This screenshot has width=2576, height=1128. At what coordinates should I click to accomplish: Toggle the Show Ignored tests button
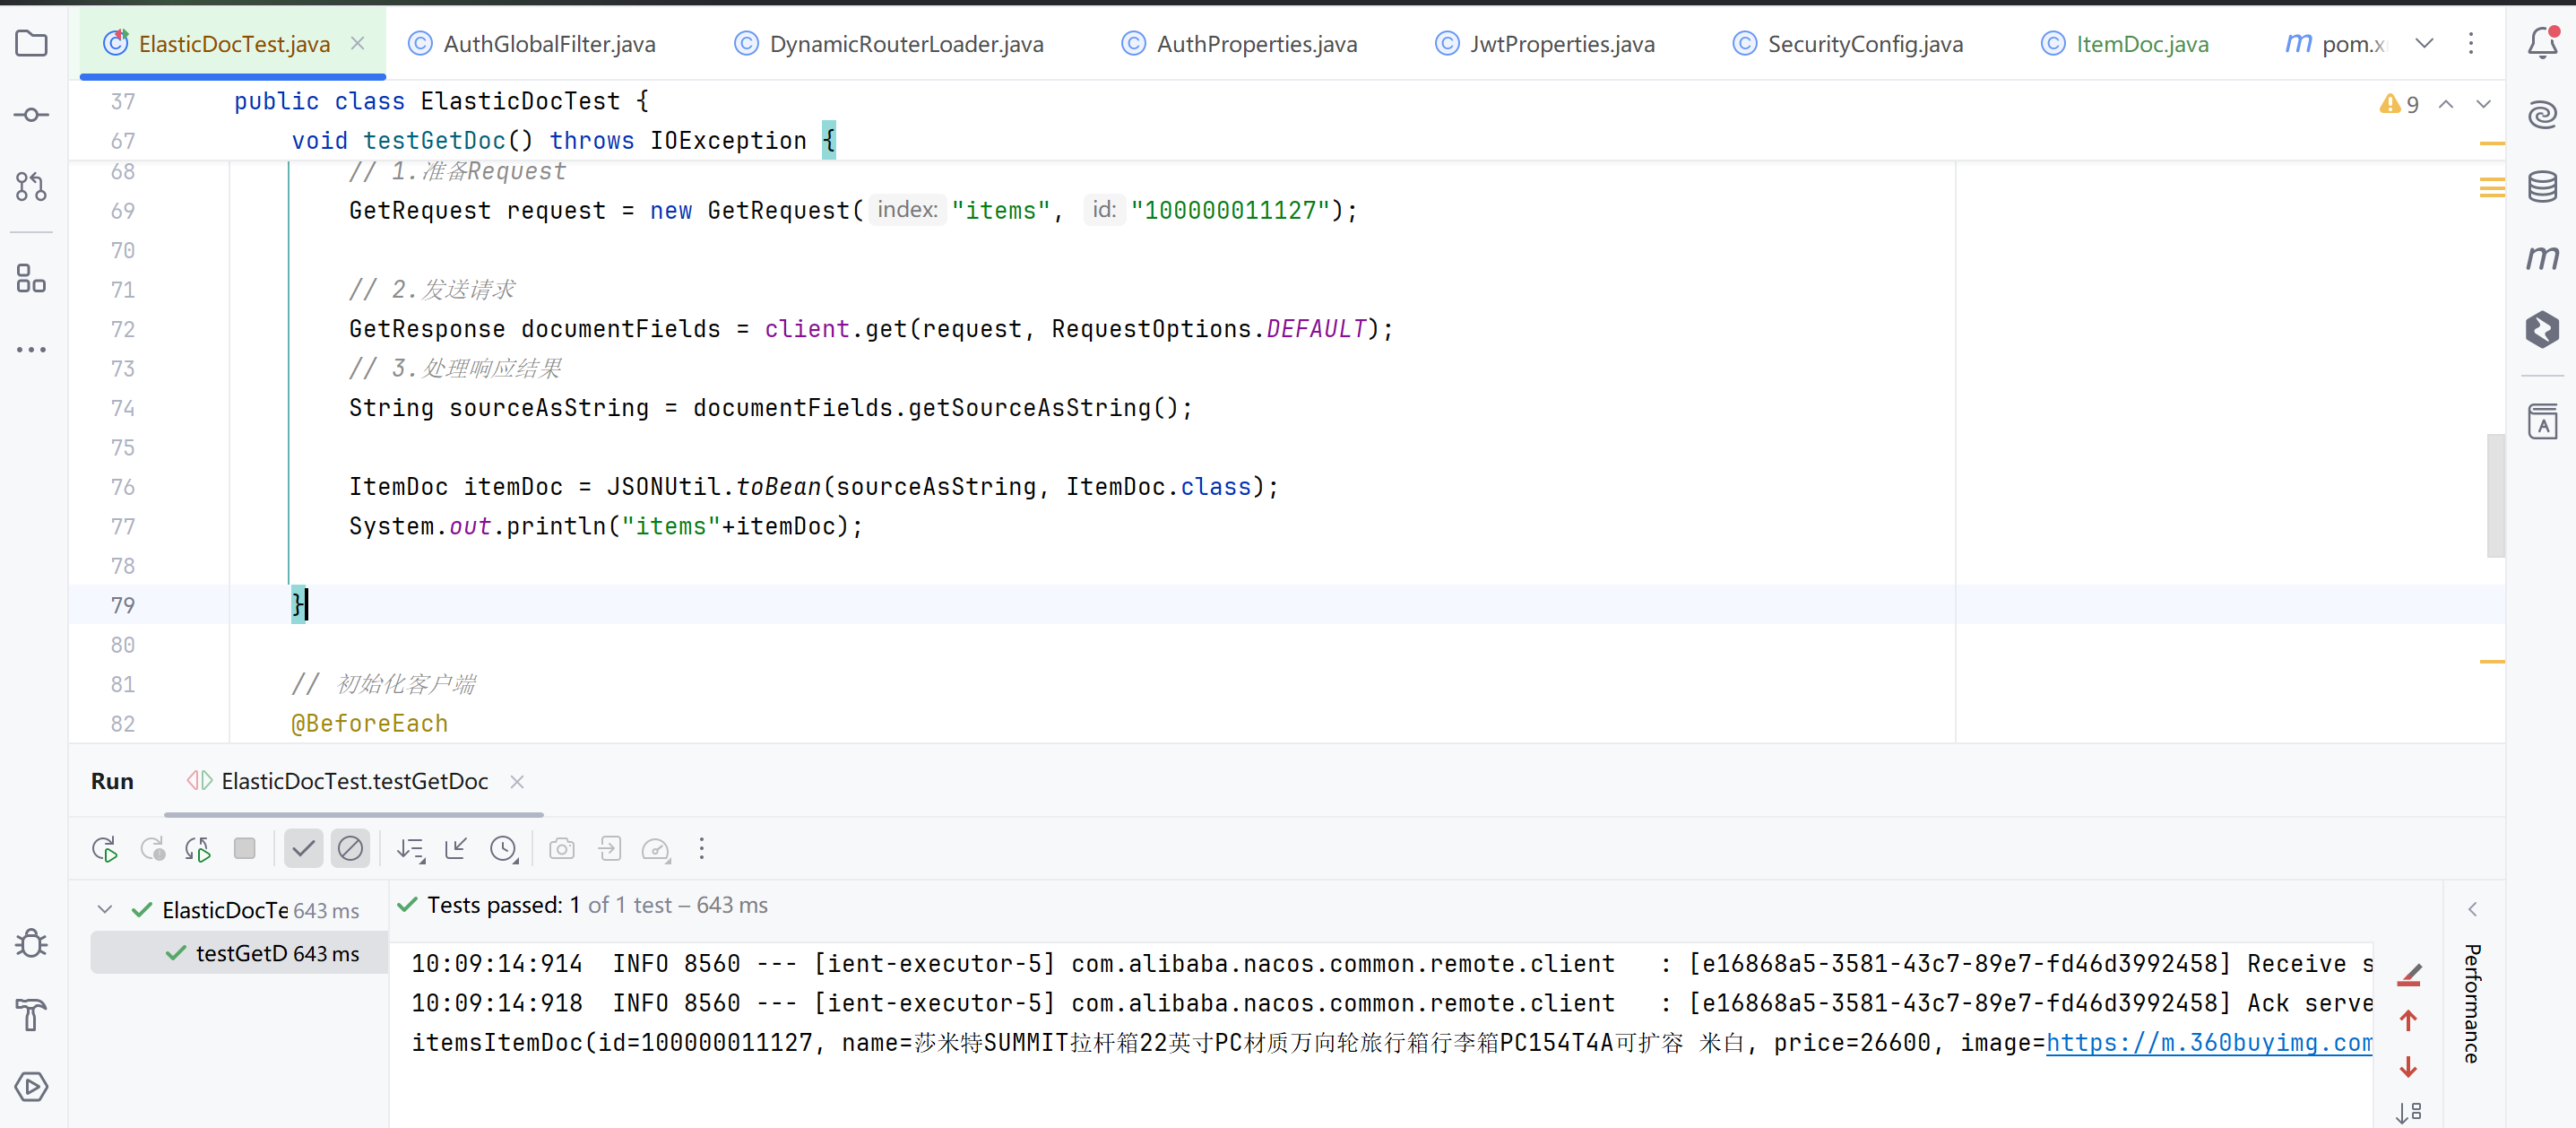coord(350,849)
